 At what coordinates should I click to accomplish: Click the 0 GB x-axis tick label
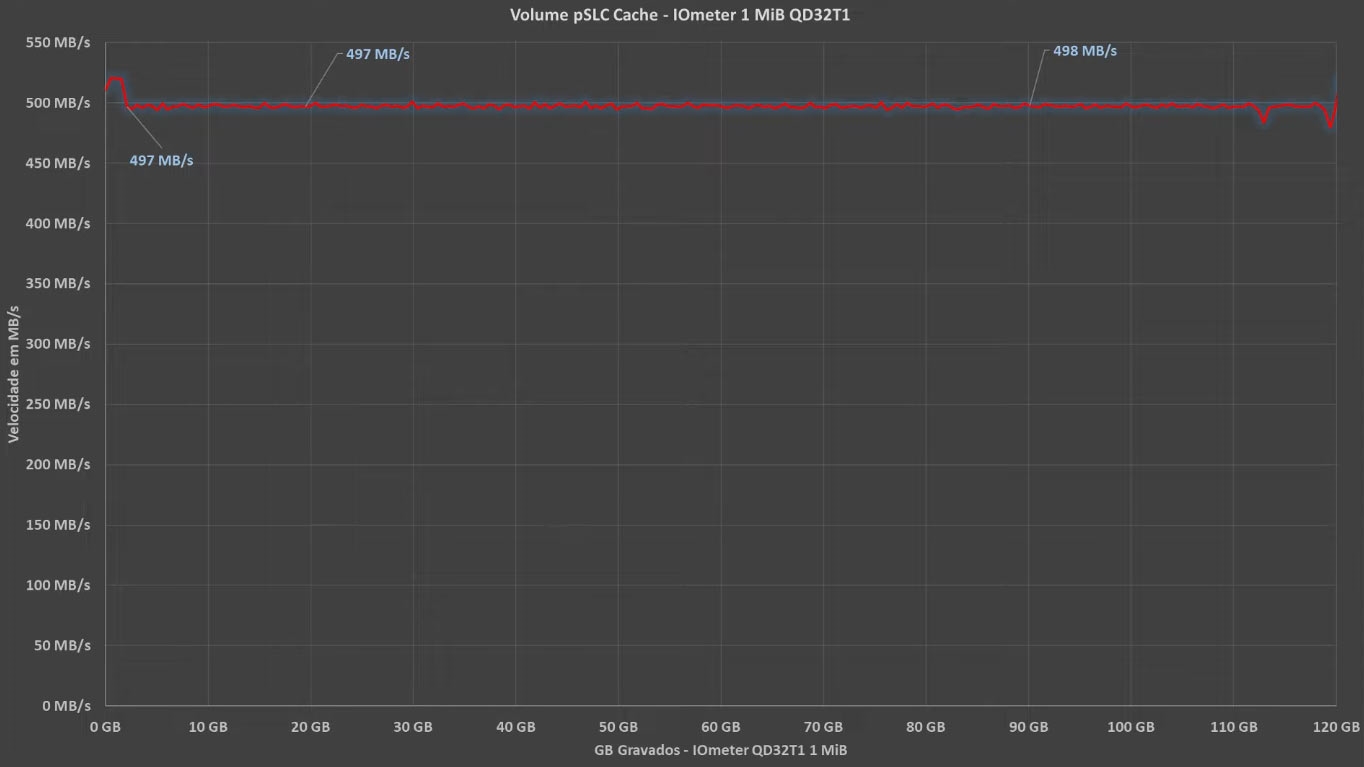pos(105,727)
